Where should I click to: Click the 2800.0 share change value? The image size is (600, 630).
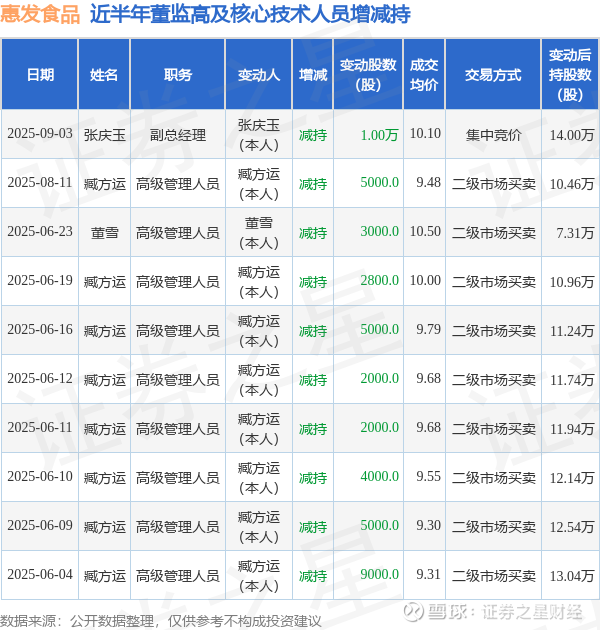click(x=379, y=281)
